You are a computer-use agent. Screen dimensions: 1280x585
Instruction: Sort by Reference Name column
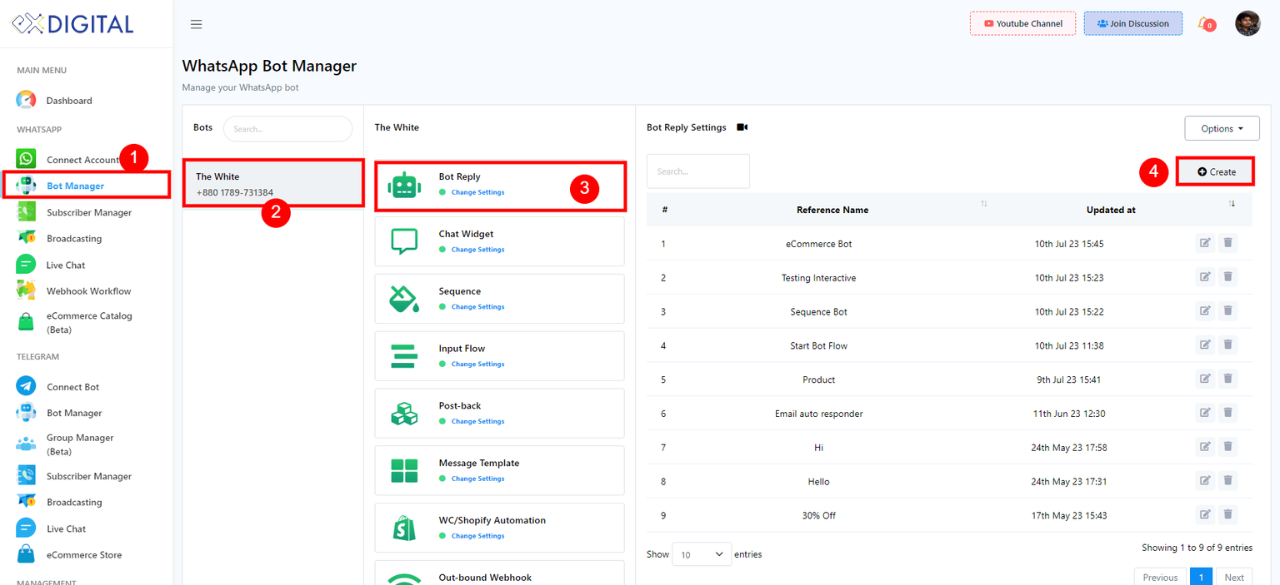832,210
